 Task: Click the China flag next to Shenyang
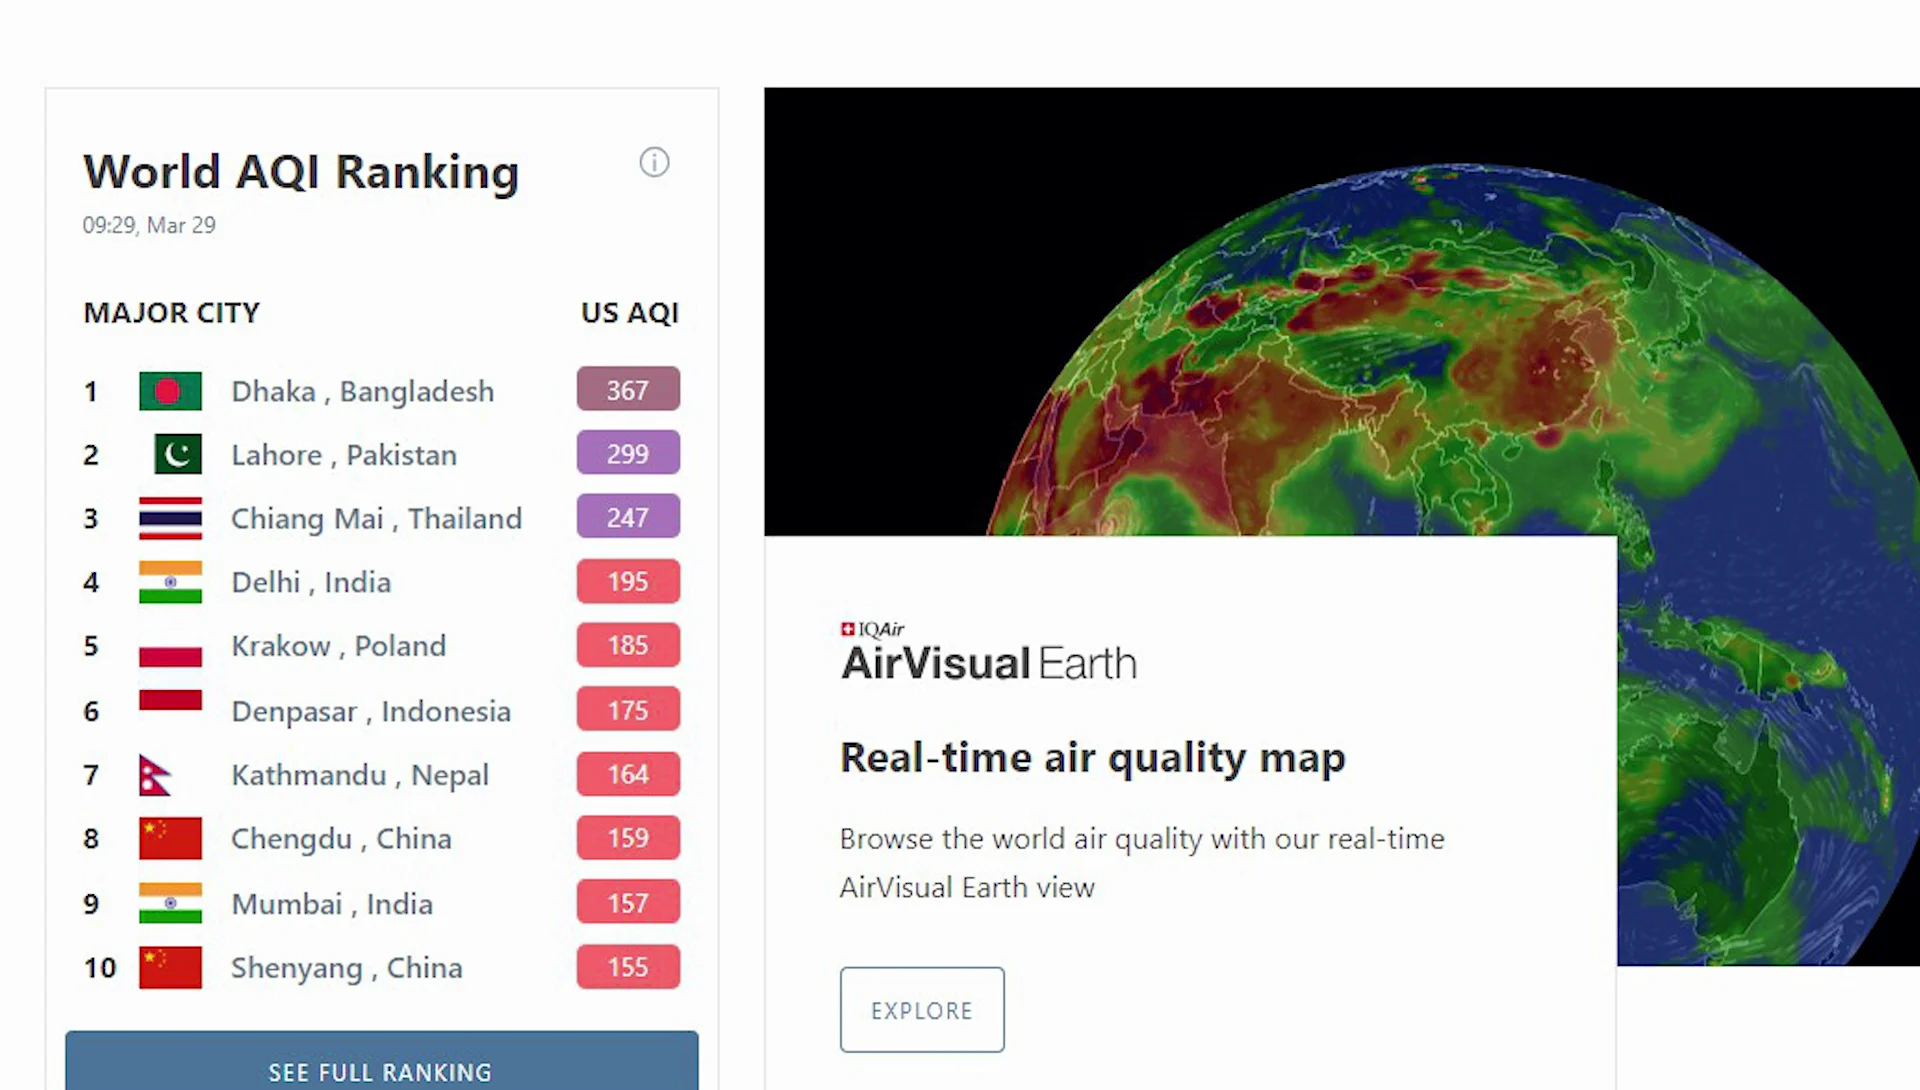(170, 967)
